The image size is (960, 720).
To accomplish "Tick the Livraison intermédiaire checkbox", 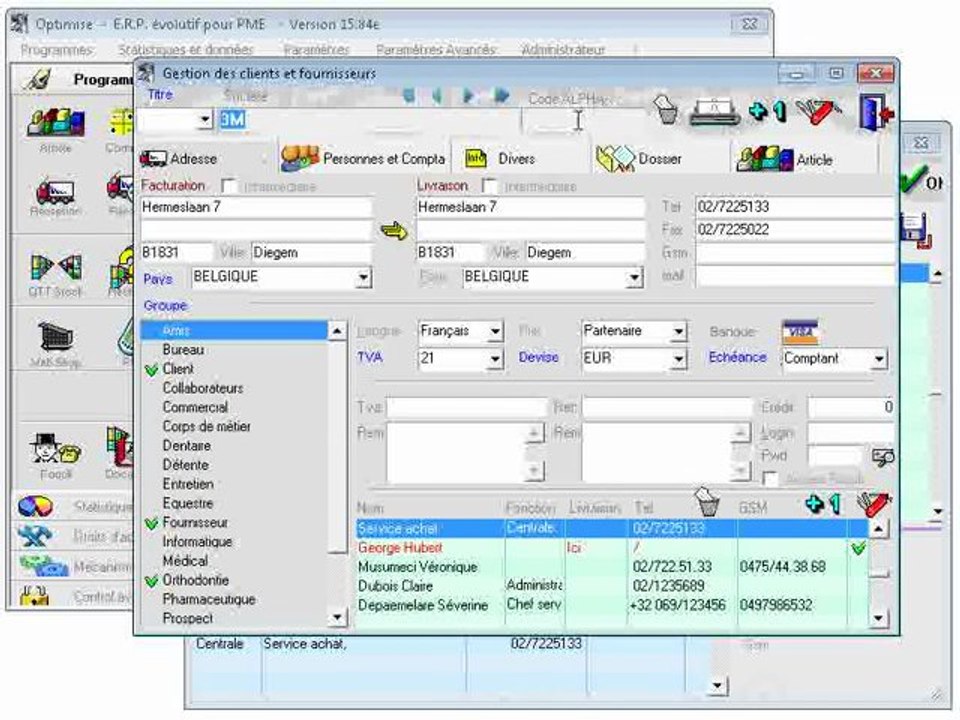I will (x=489, y=186).
